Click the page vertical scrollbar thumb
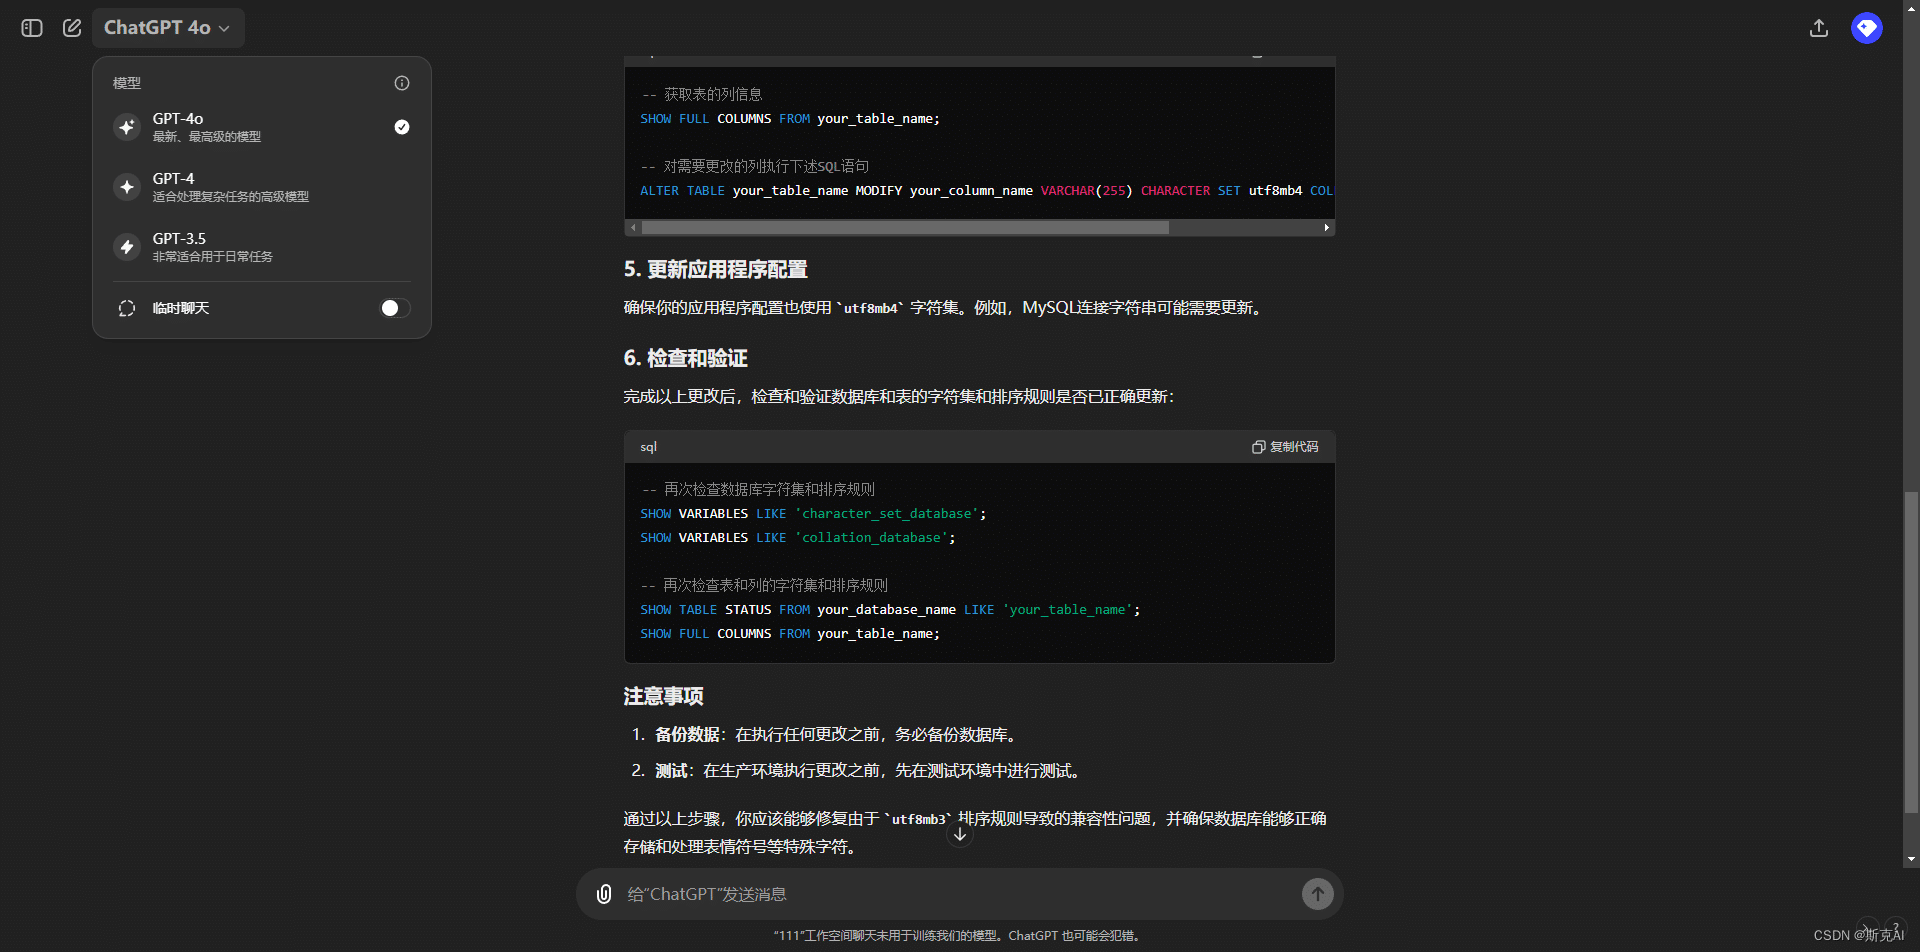 coord(1912,652)
